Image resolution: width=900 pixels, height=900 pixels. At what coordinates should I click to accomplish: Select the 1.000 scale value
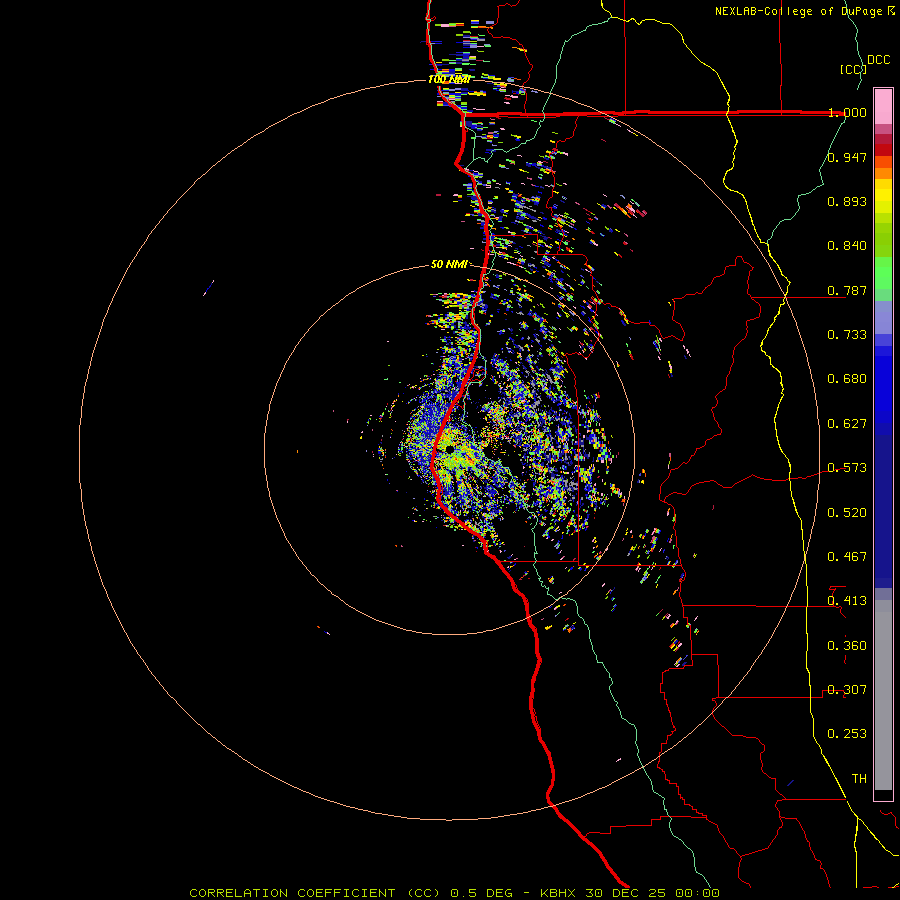847,112
